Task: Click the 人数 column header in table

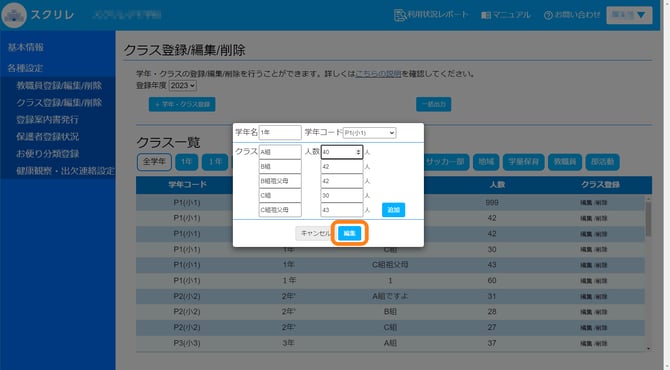Action: pos(497,185)
